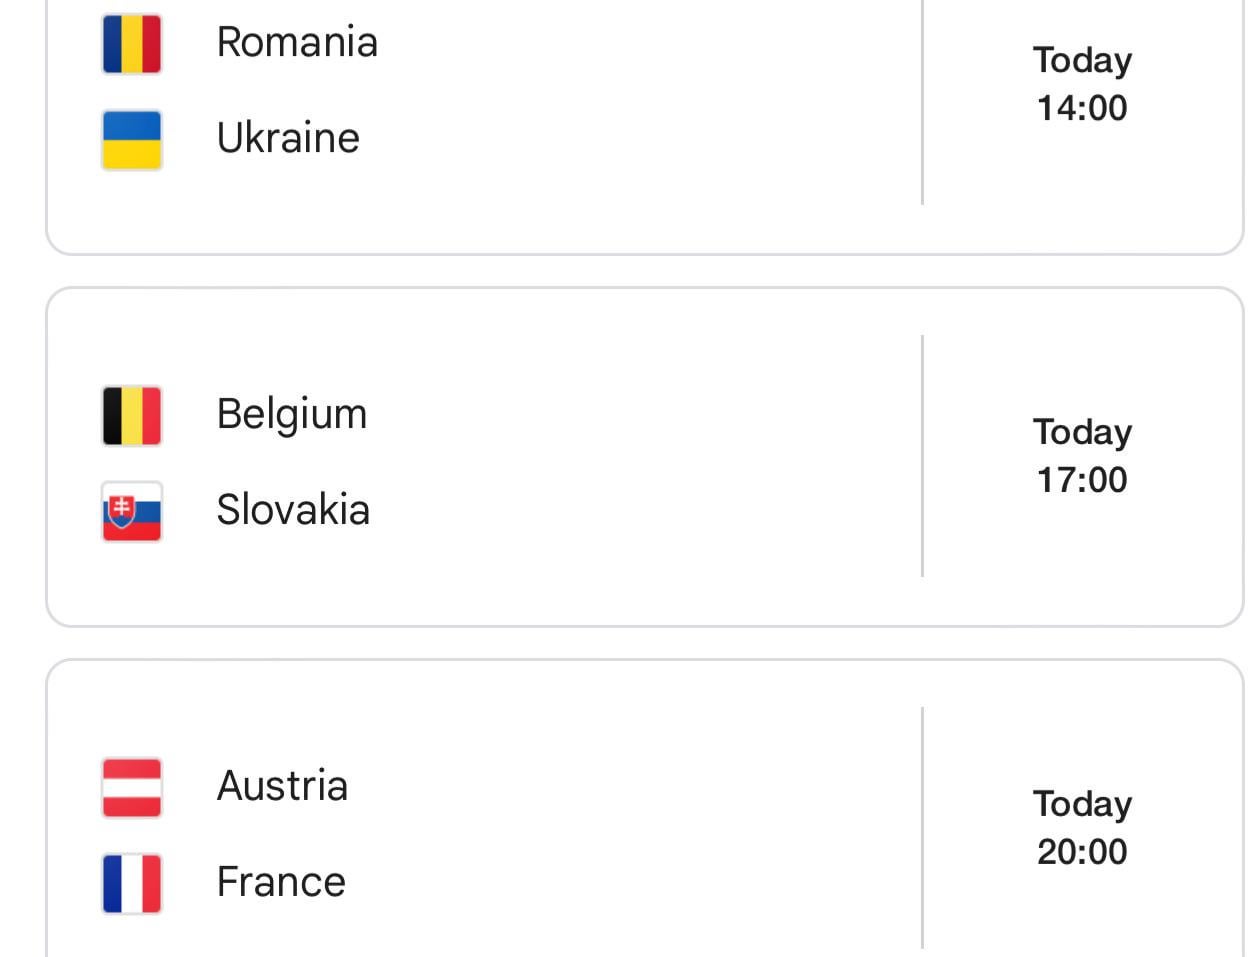
Task: Click the Slovakia team name
Action: (293, 511)
